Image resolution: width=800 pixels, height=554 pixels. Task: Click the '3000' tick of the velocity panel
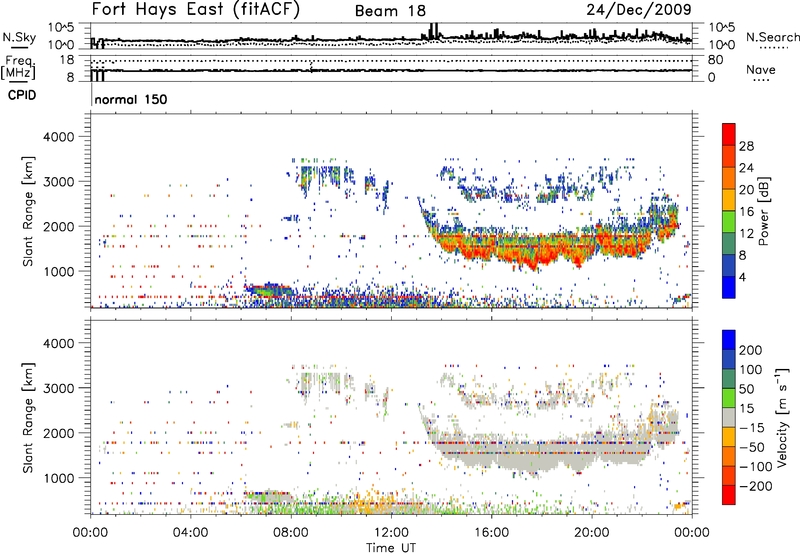(x=58, y=388)
